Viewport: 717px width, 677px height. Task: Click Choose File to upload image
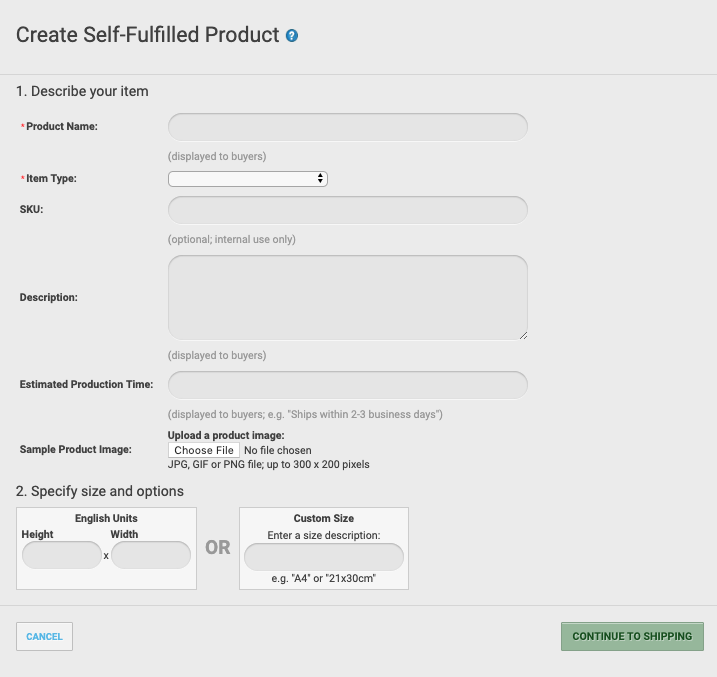[x=204, y=450]
